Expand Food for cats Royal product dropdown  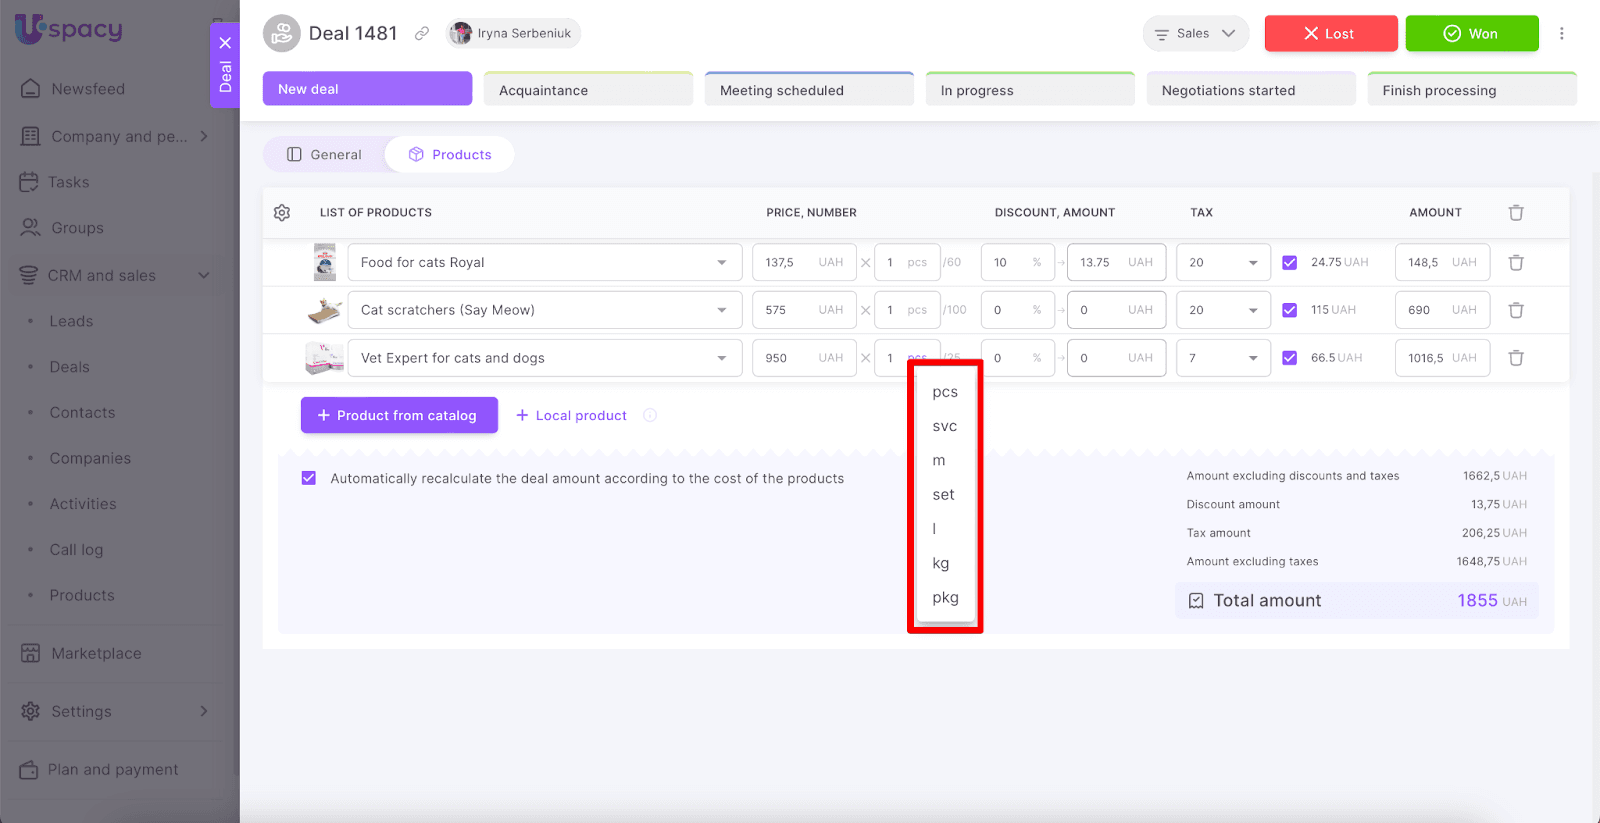pos(721,263)
